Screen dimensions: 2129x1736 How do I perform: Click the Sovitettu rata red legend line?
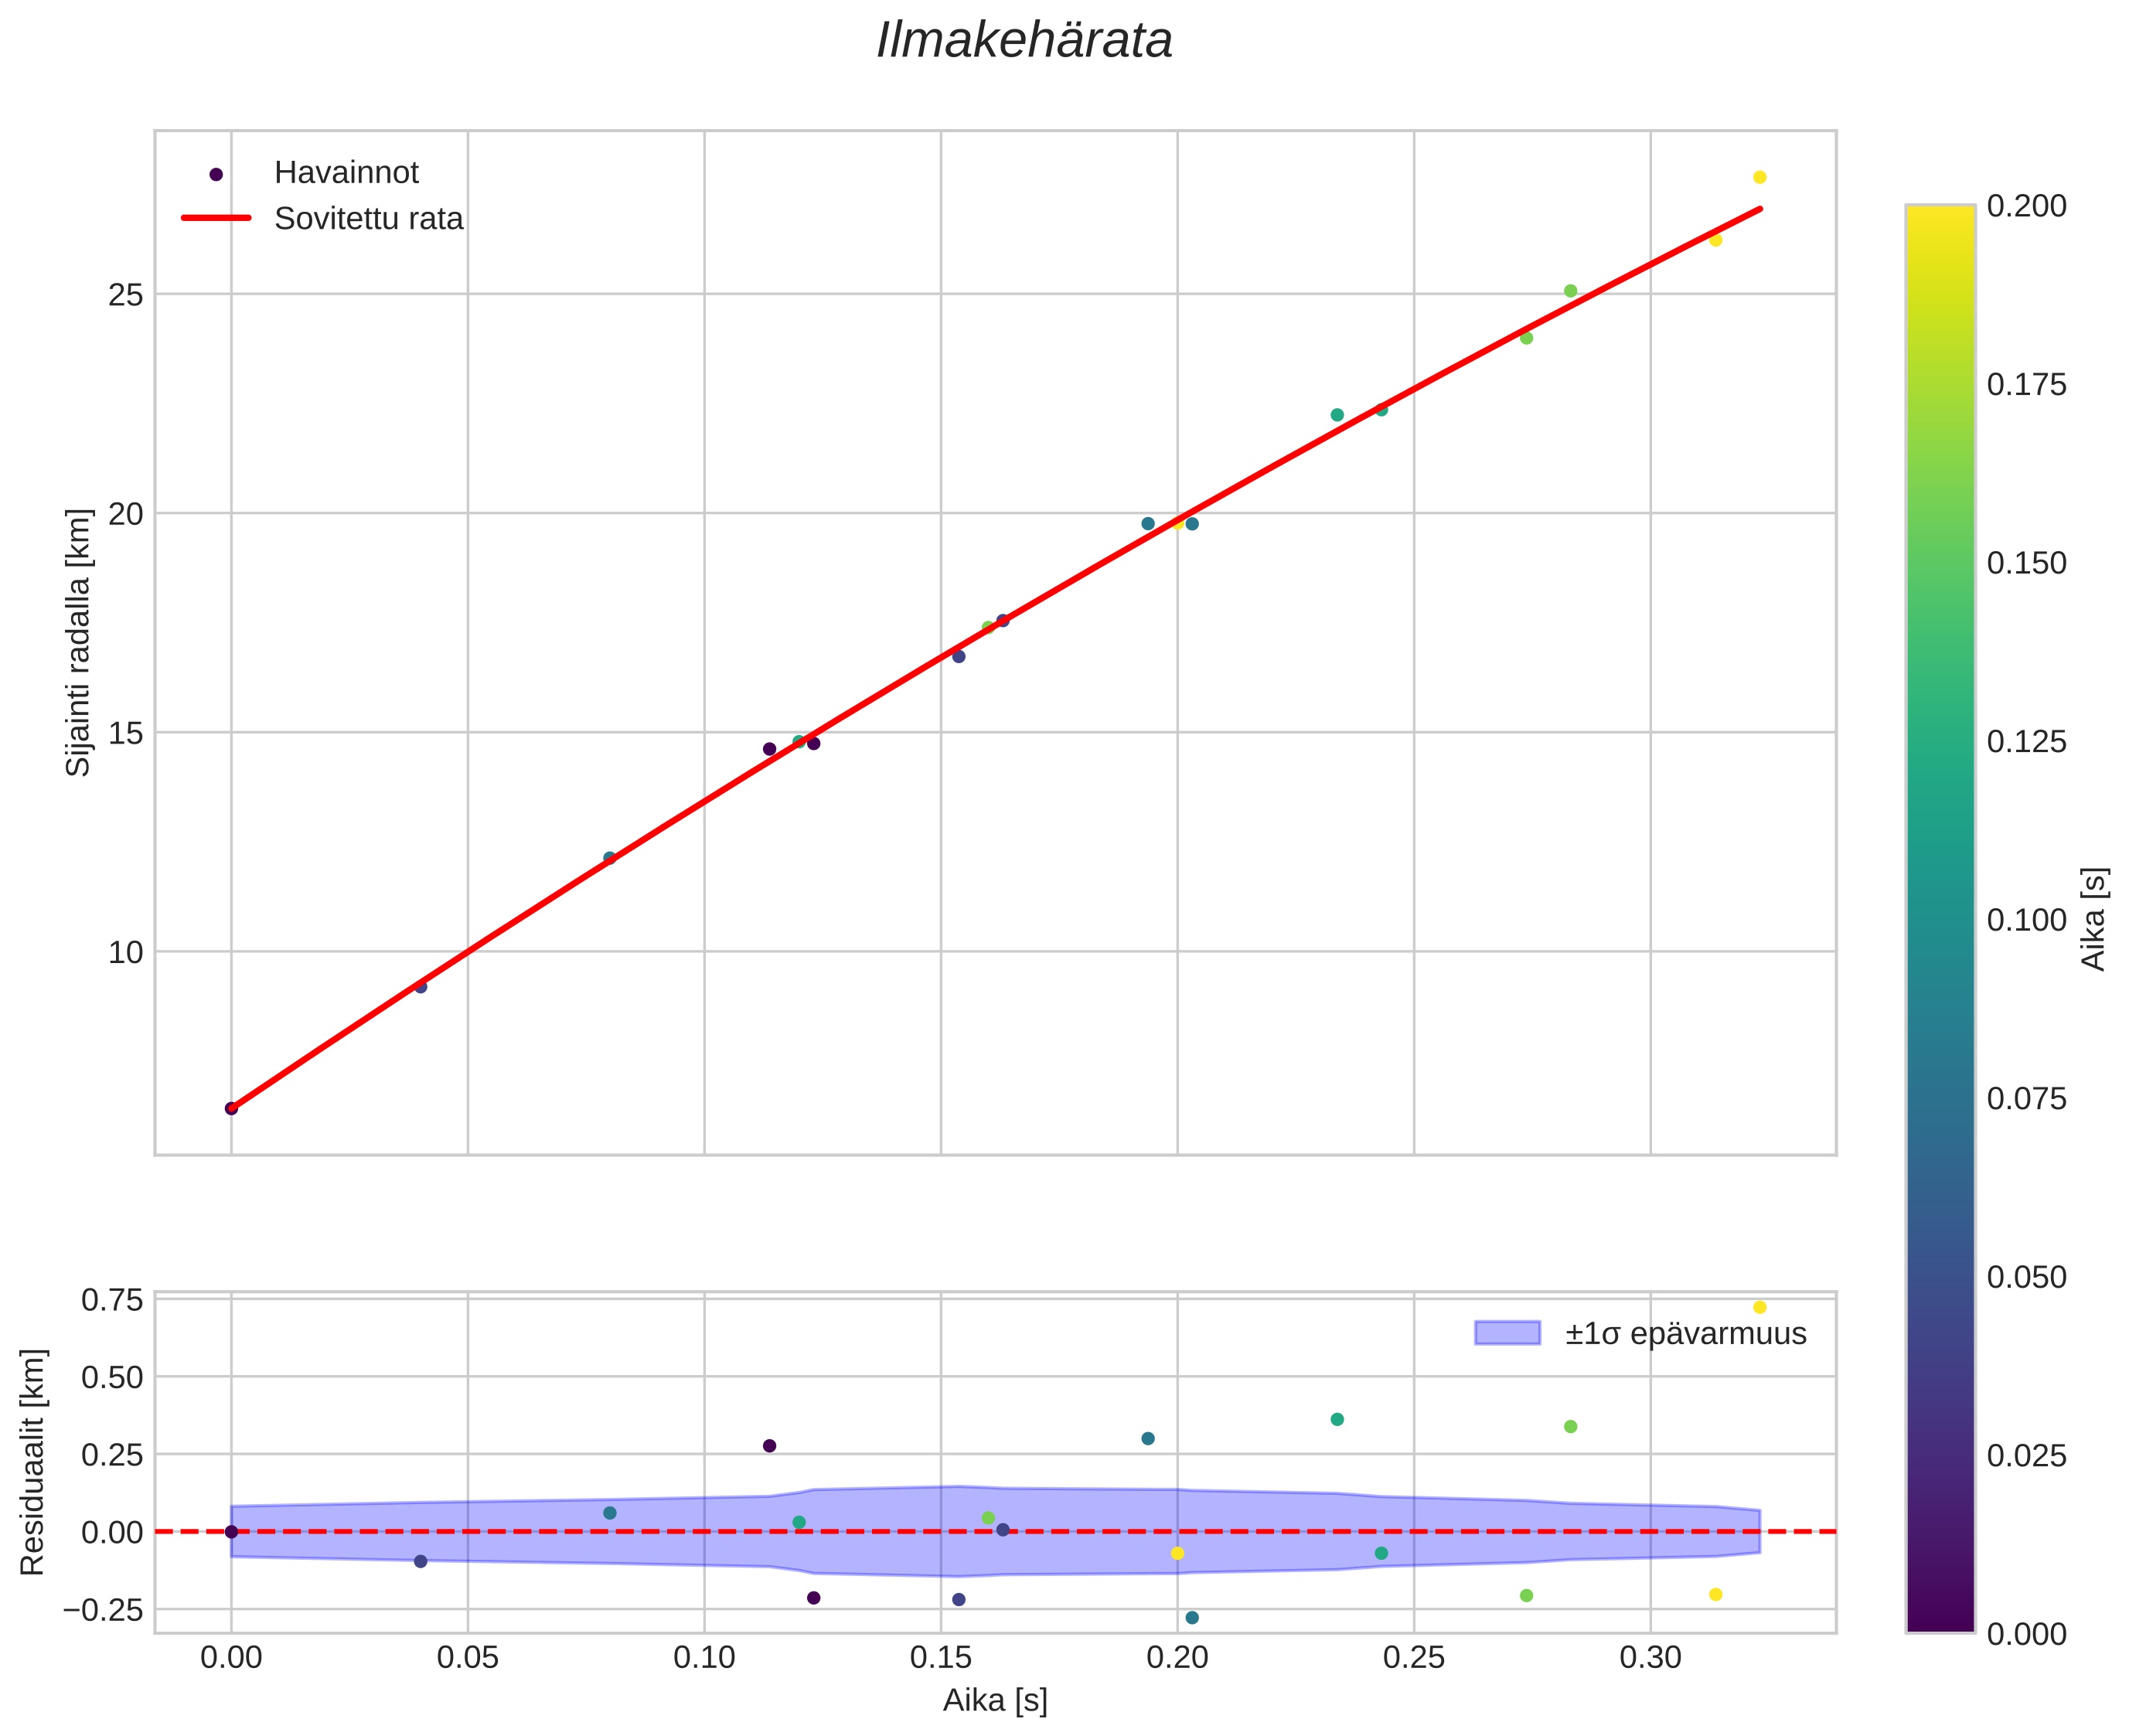click(x=216, y=218)
